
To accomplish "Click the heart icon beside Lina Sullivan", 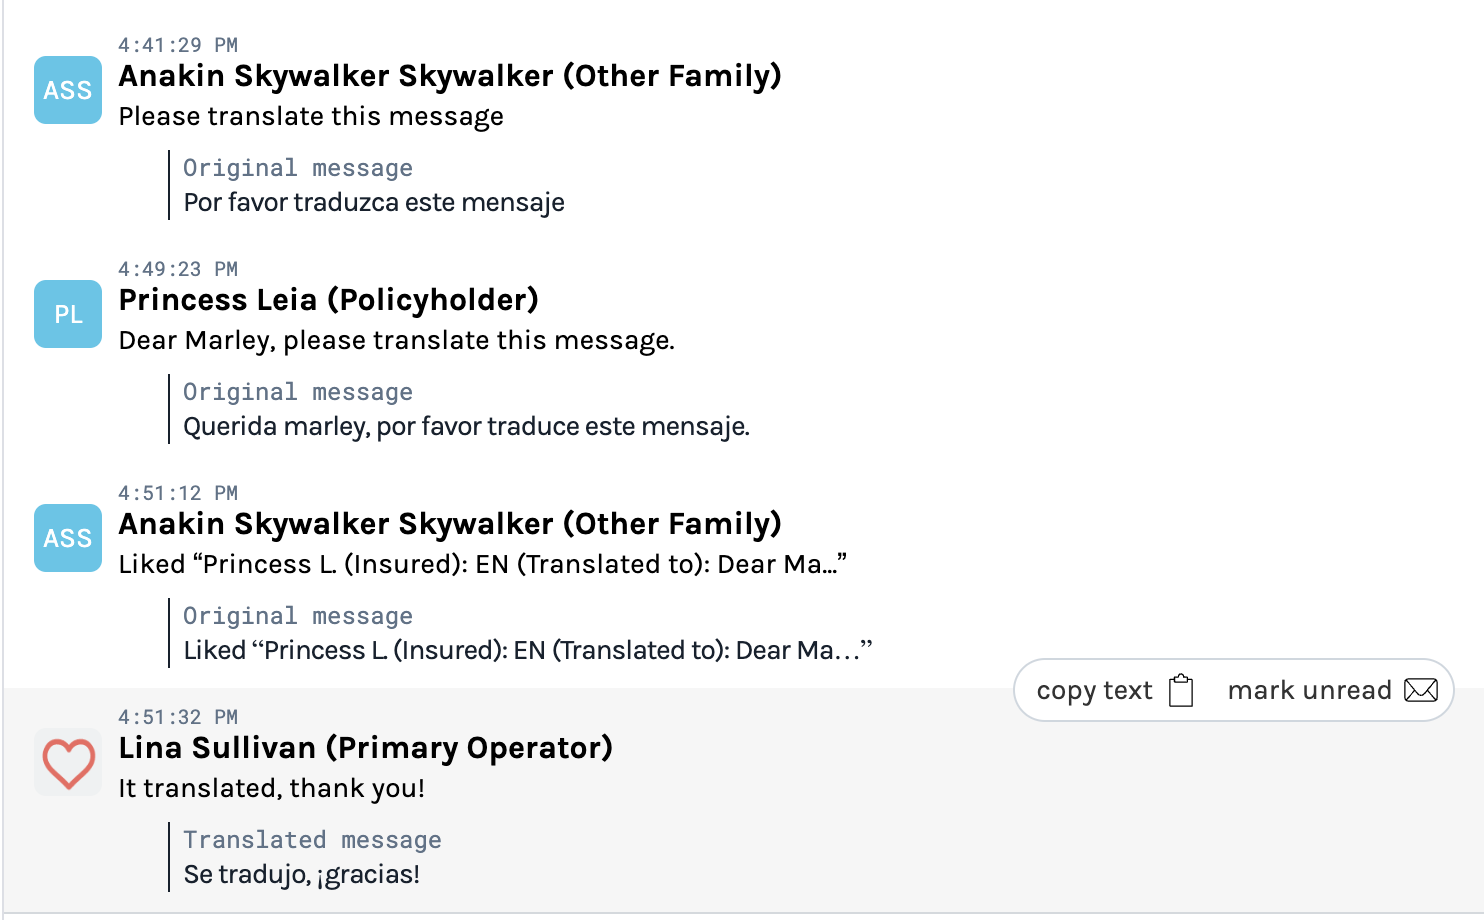I will pyautogui.click(x=68, y=763).
